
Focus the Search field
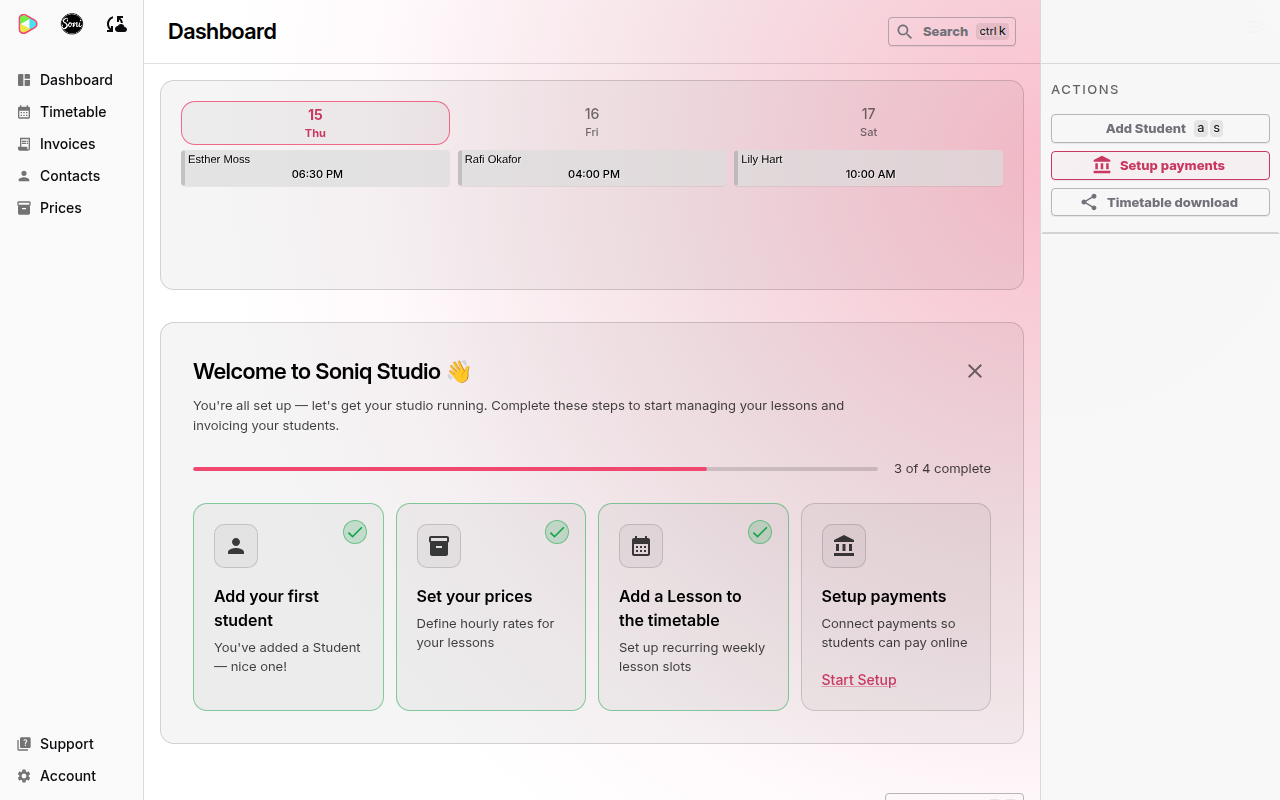[x=952, y=32]
